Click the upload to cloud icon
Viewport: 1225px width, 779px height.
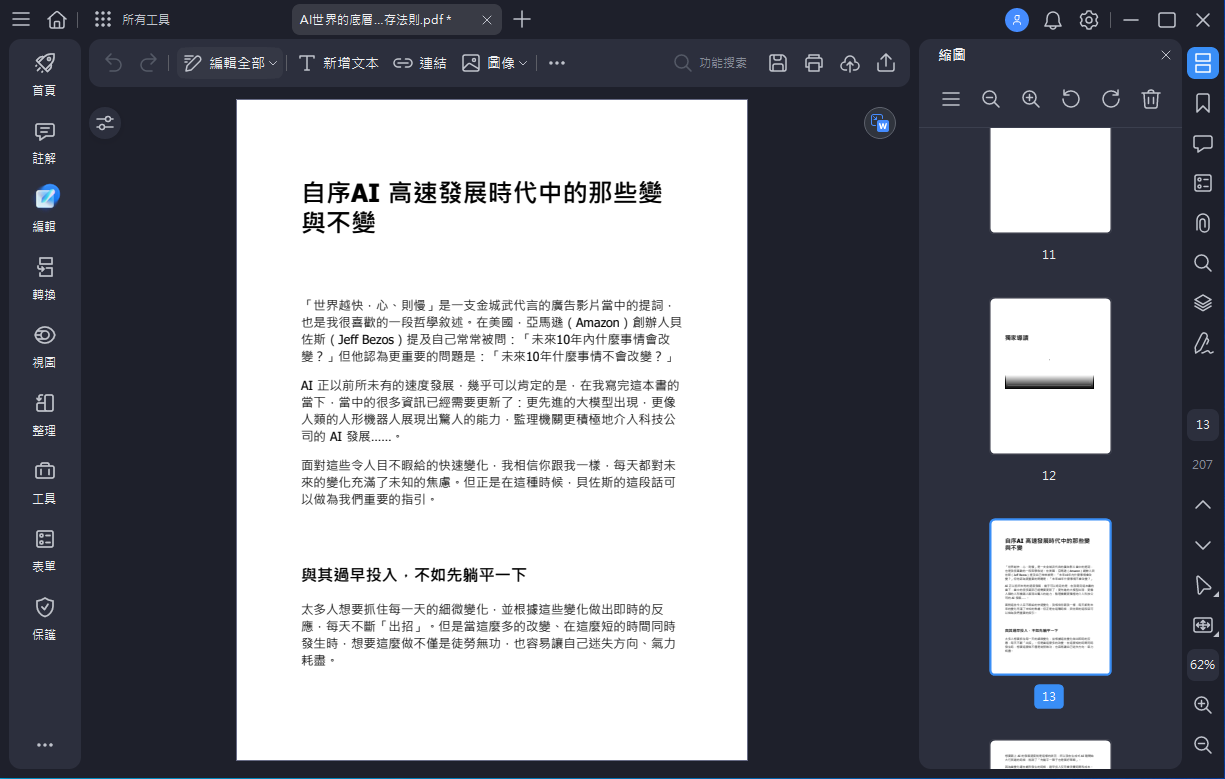pos(850,63)
